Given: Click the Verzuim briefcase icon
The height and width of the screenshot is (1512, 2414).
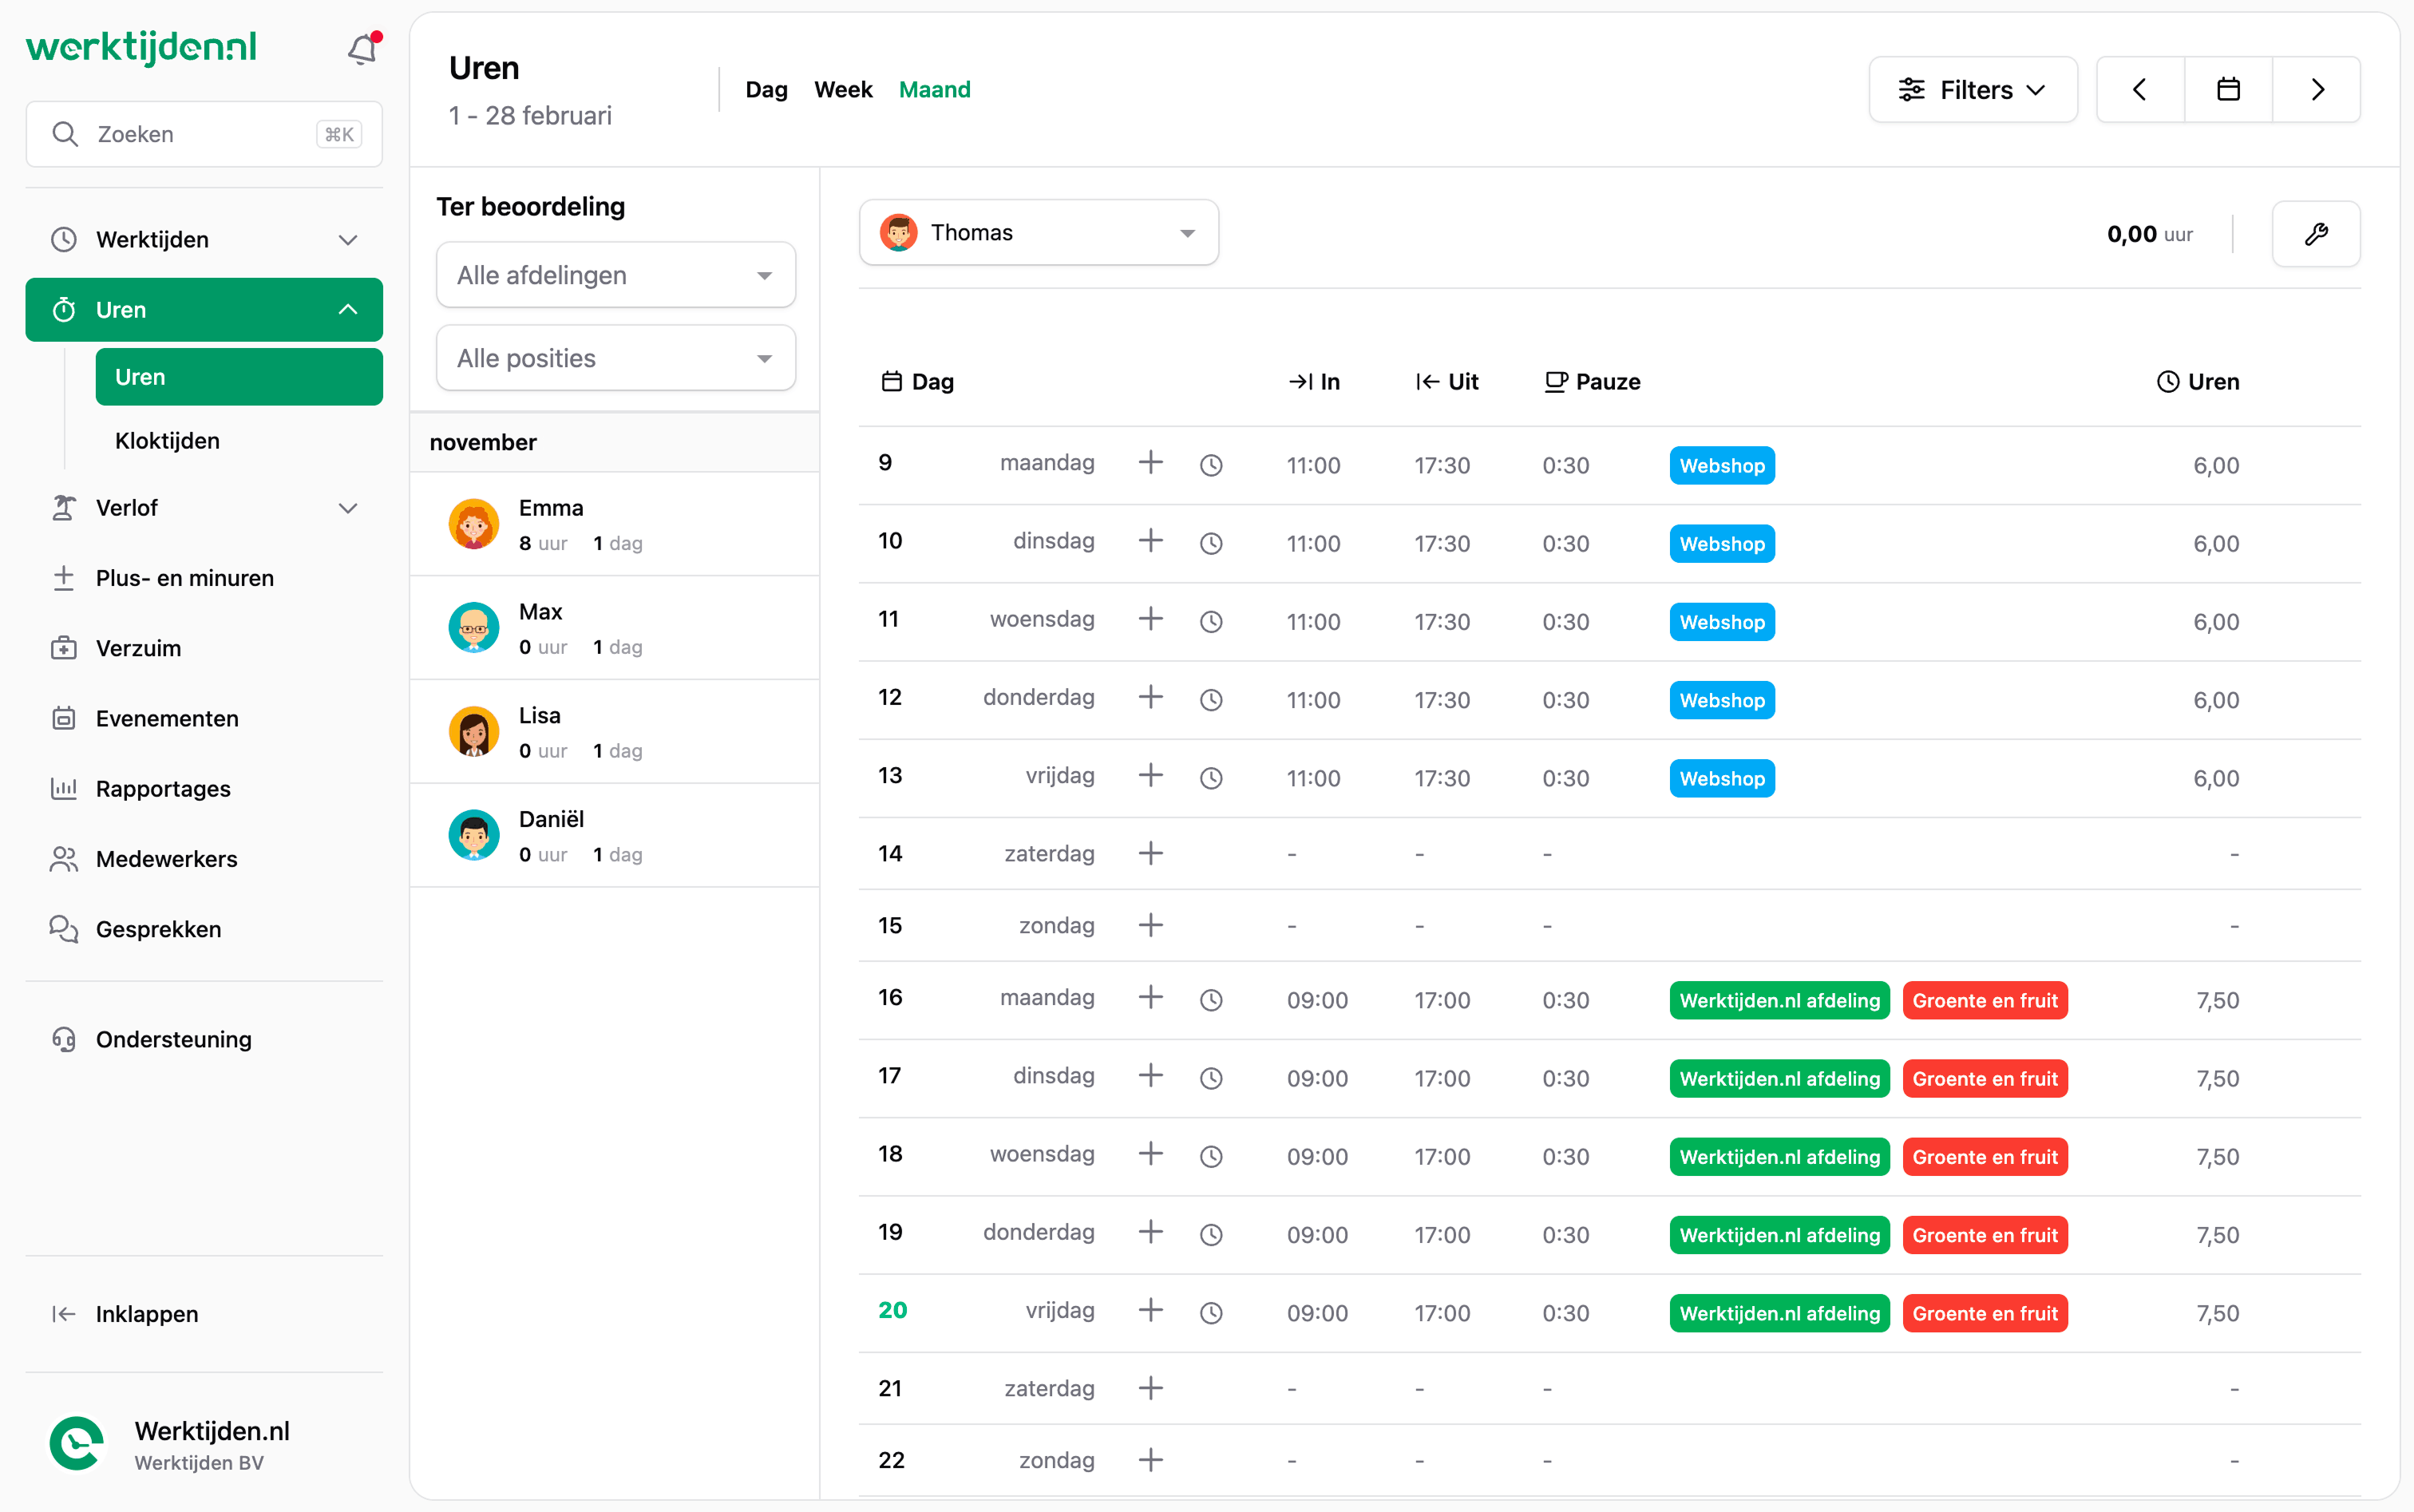Looking at the screenshot, I should pyautogui.click(x=64, y=648).
